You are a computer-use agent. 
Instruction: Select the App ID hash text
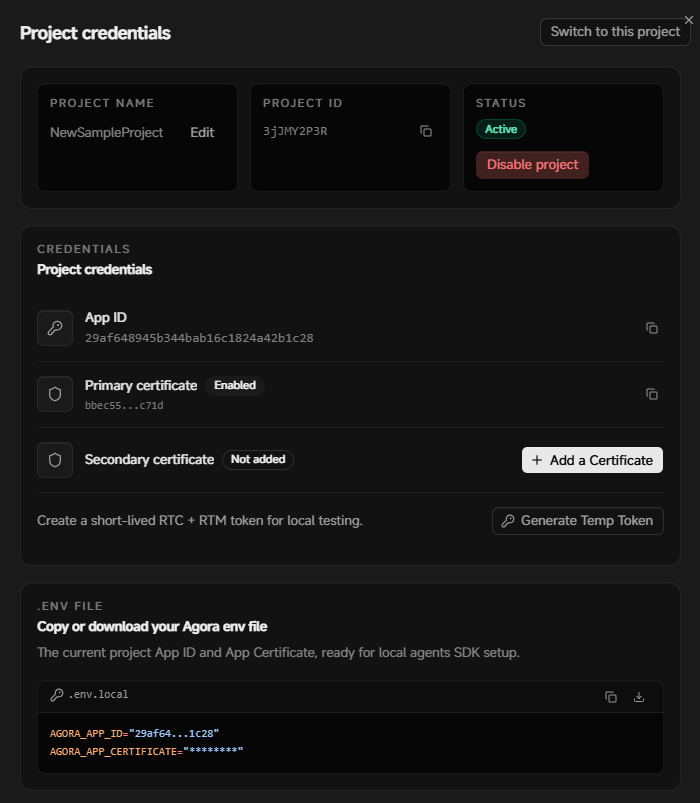tap(199, 338)
